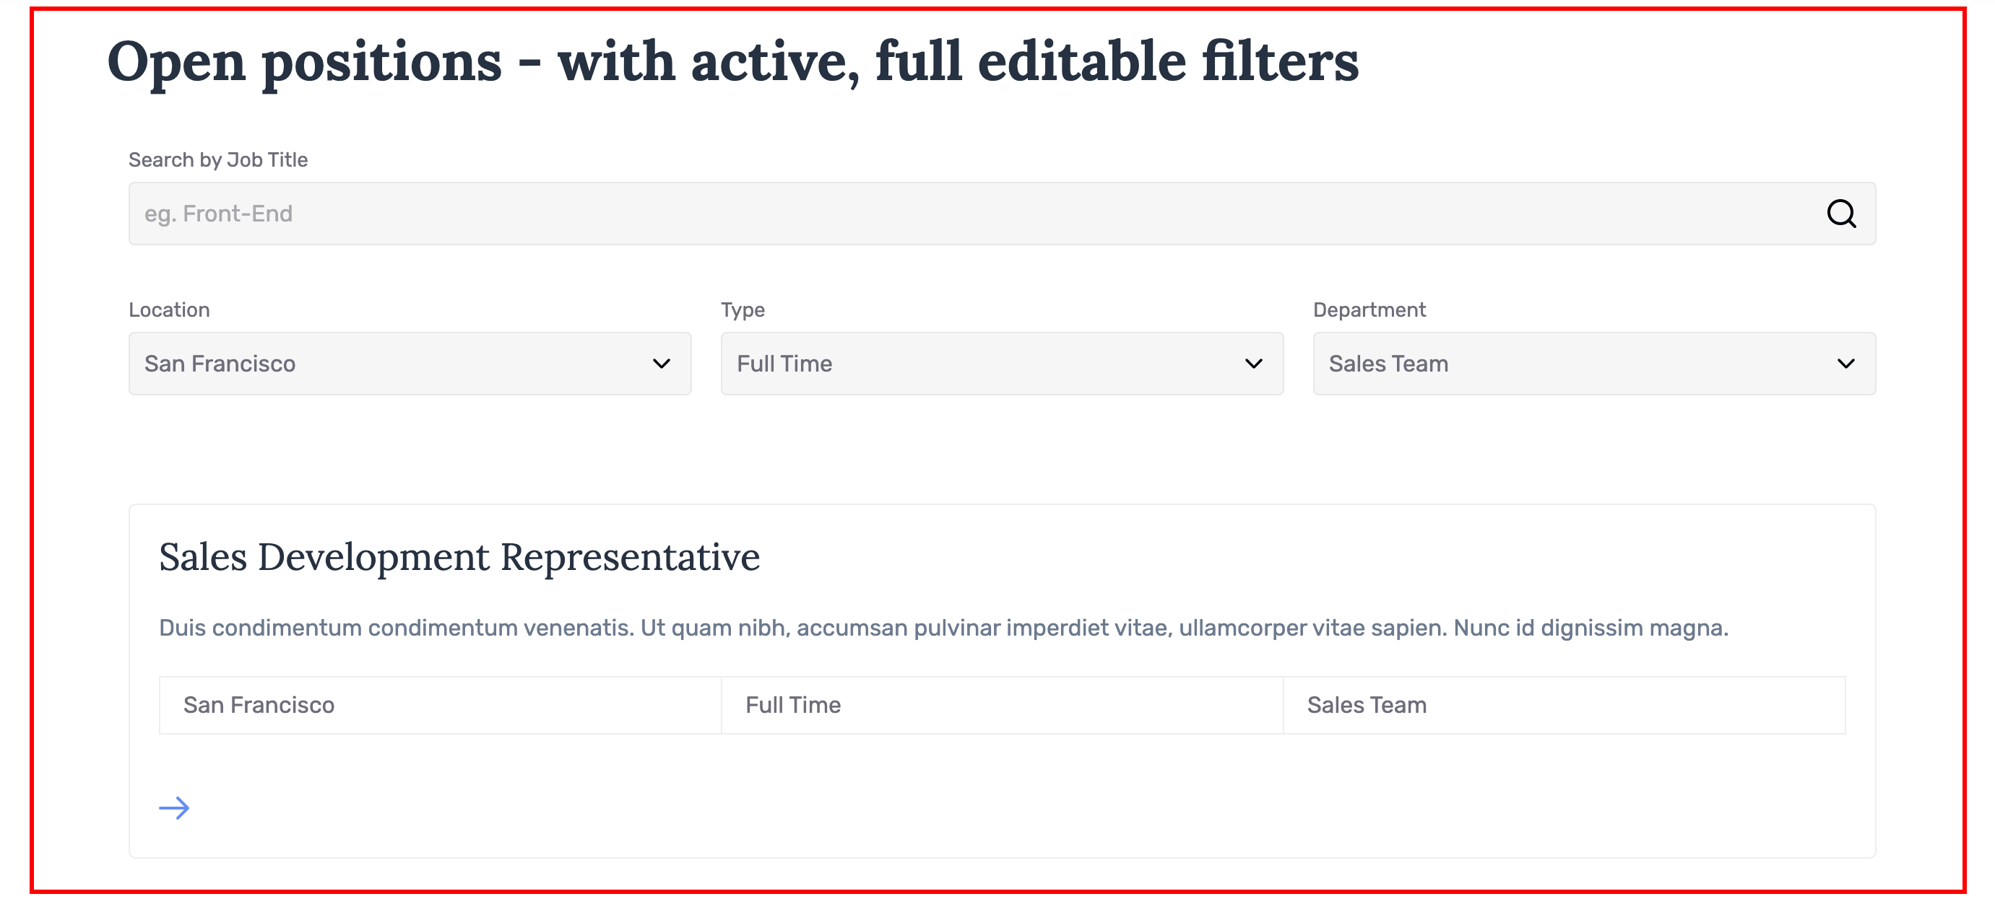
Task: Click the magnifying glass search icon
Action: 1841,214
